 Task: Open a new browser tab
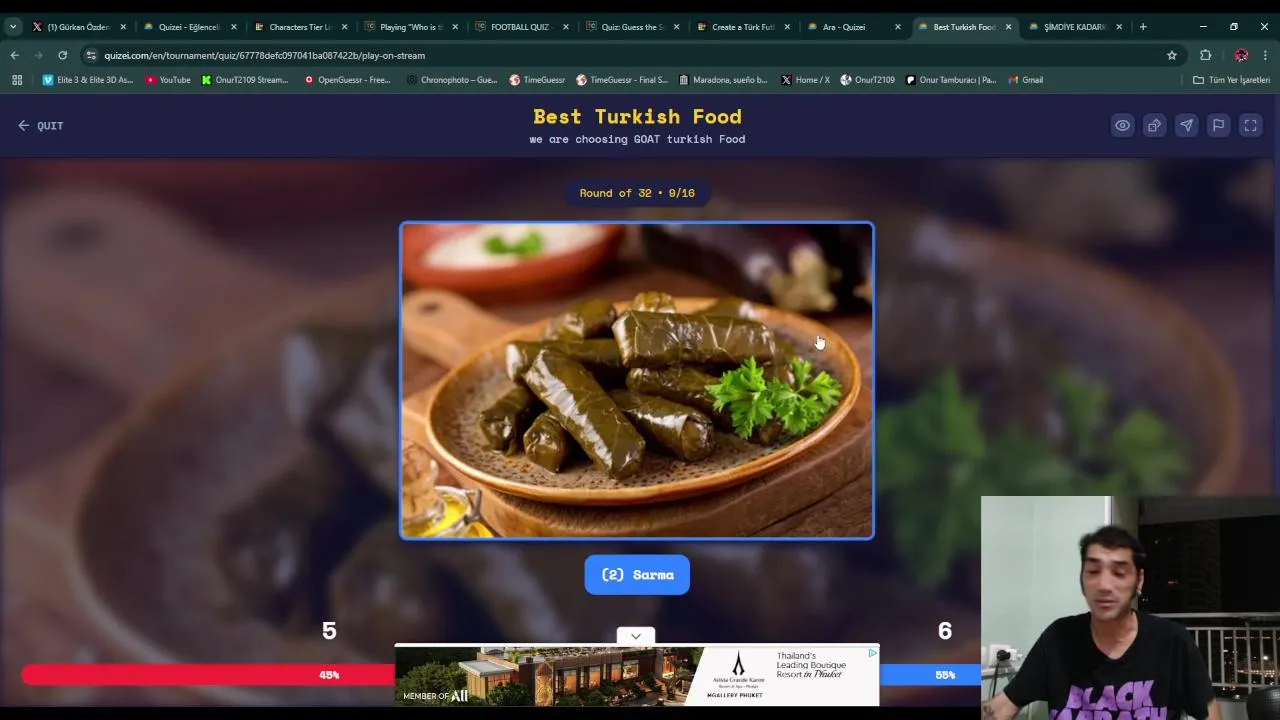tap(1143, 27)
